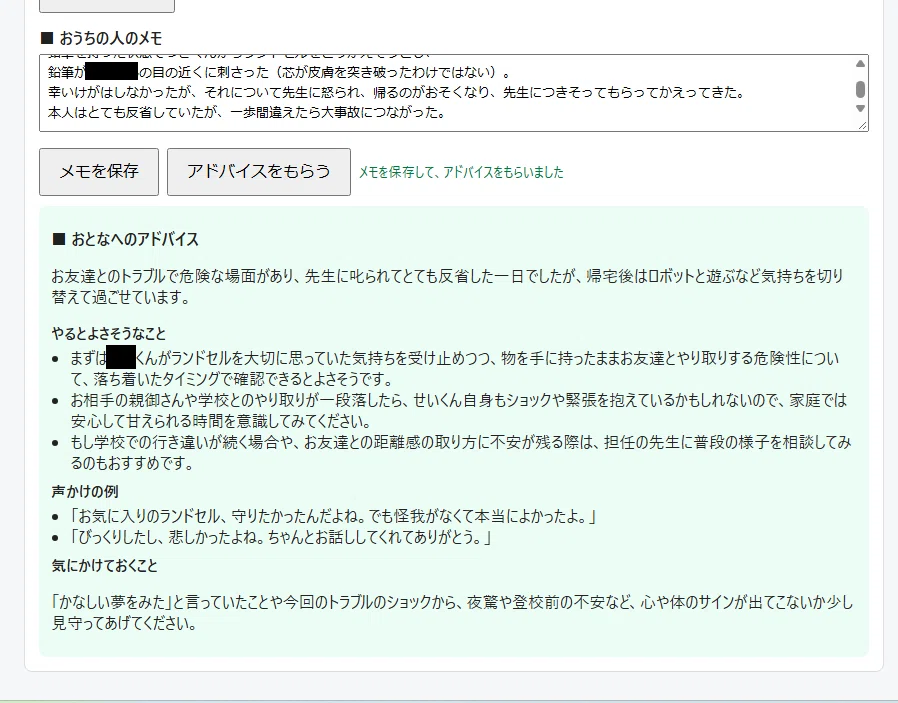
Task: Select the subheading 気にかけておくこと
Action: (105, 566)
